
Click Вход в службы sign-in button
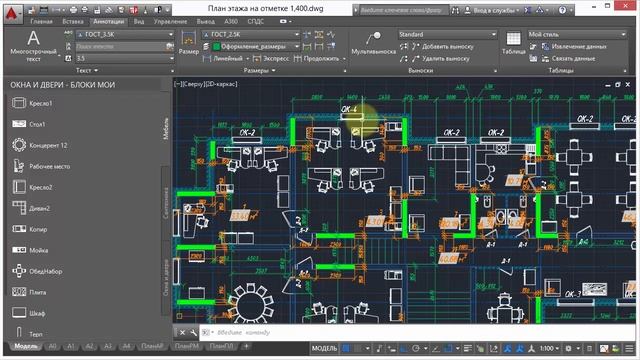point(492,10)
